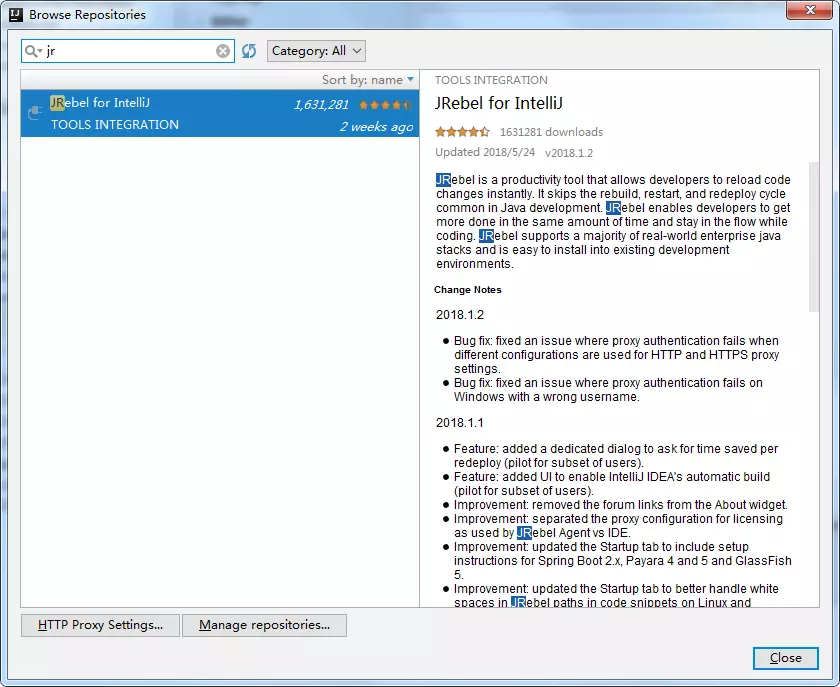Click the description panel scrollbar
The height and width of the screenshot is (687, 840).
(x=814, y=236)
